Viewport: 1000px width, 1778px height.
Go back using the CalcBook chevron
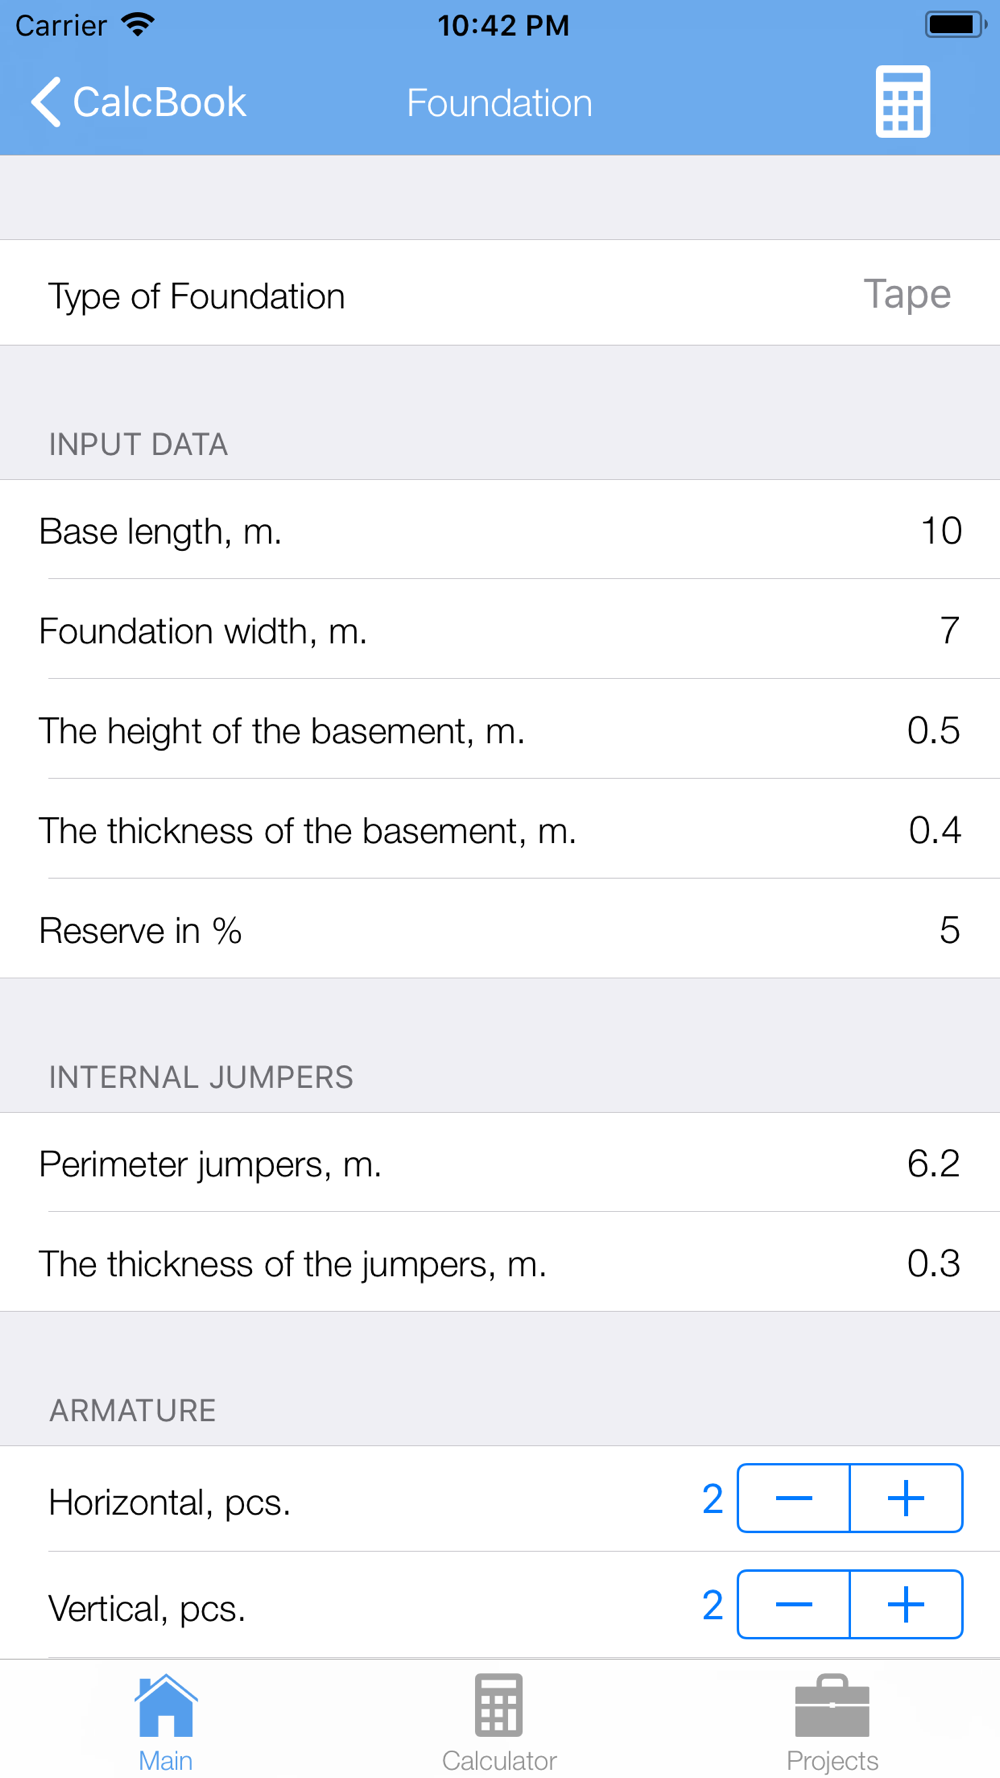(x=46, y=102)
